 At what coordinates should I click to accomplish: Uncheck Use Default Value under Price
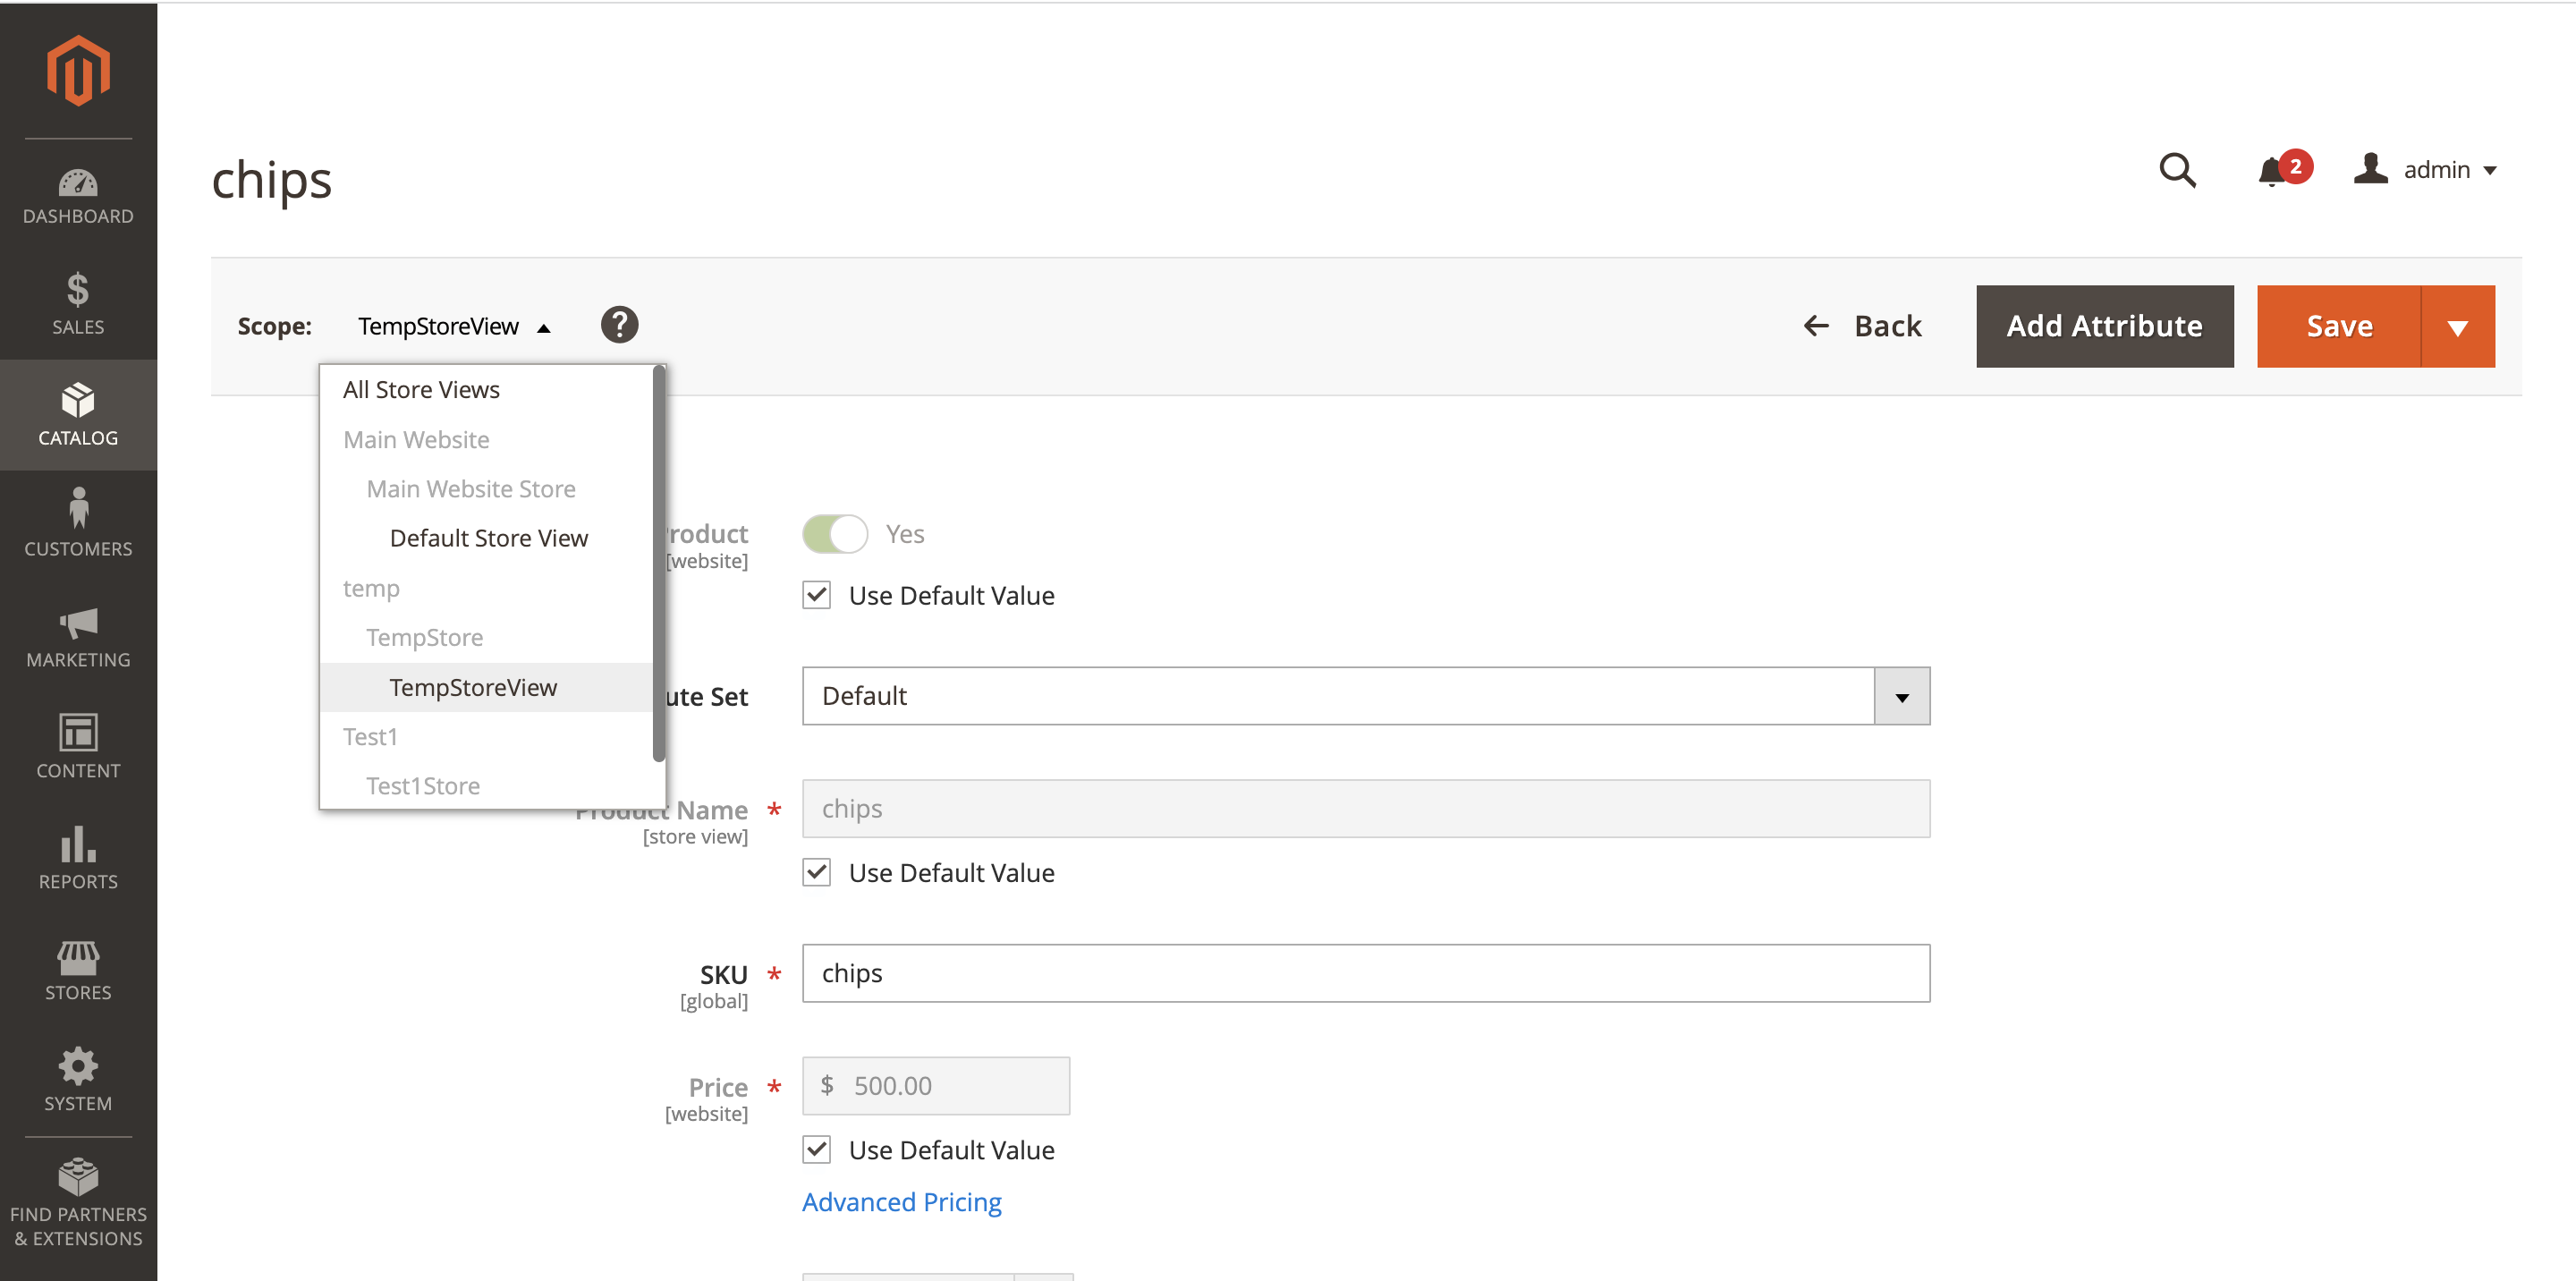coord(817,1150)
